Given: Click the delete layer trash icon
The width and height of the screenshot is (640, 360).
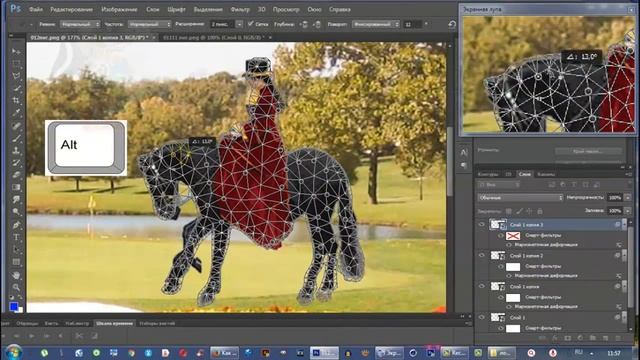Looking at the screenshot, I should pos(618,338).
